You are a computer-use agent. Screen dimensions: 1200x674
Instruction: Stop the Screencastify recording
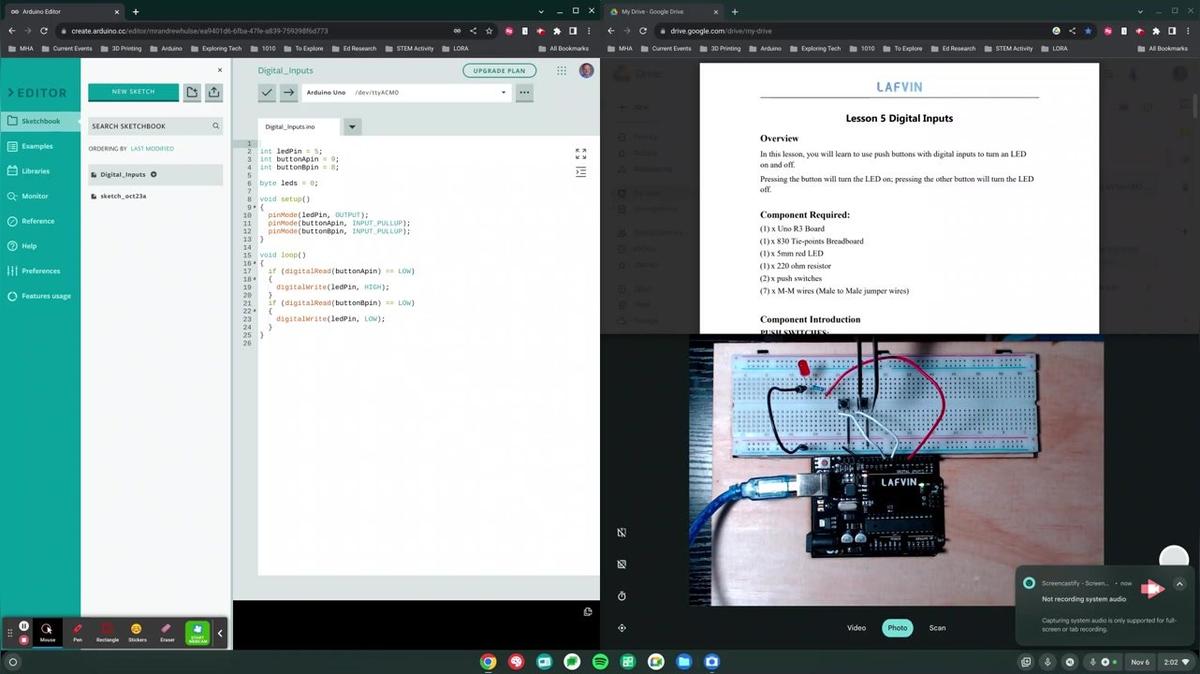(x=24, y=639)
